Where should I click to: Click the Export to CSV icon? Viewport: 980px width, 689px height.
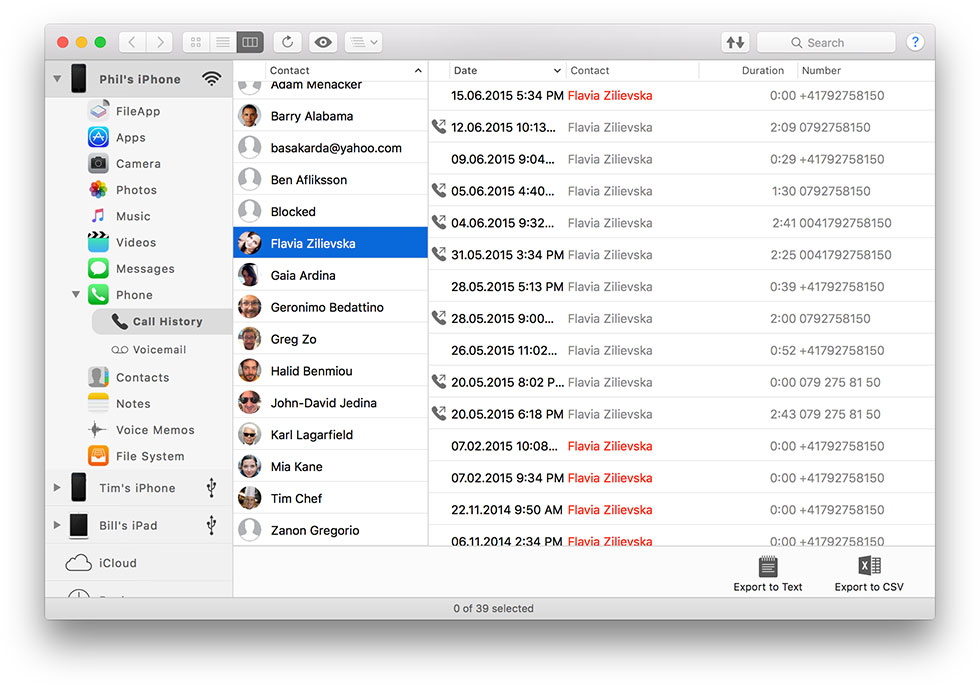point(869,567)
